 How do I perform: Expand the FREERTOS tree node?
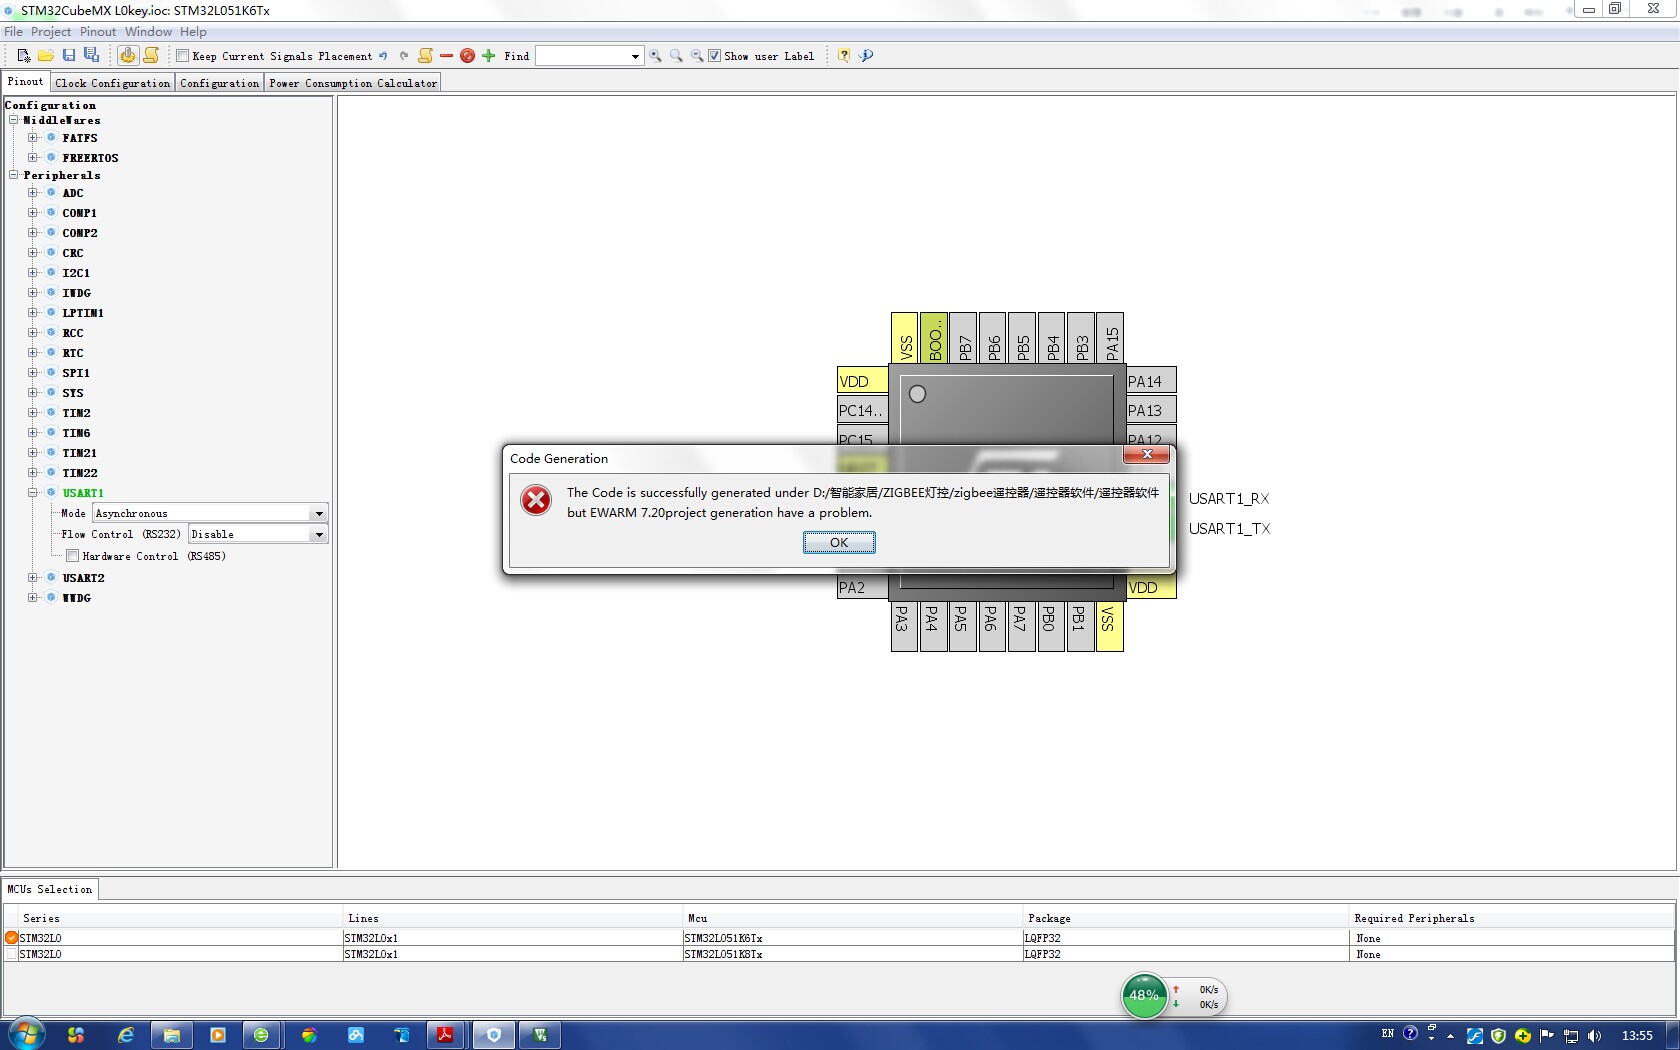click(x=33, y=158)
